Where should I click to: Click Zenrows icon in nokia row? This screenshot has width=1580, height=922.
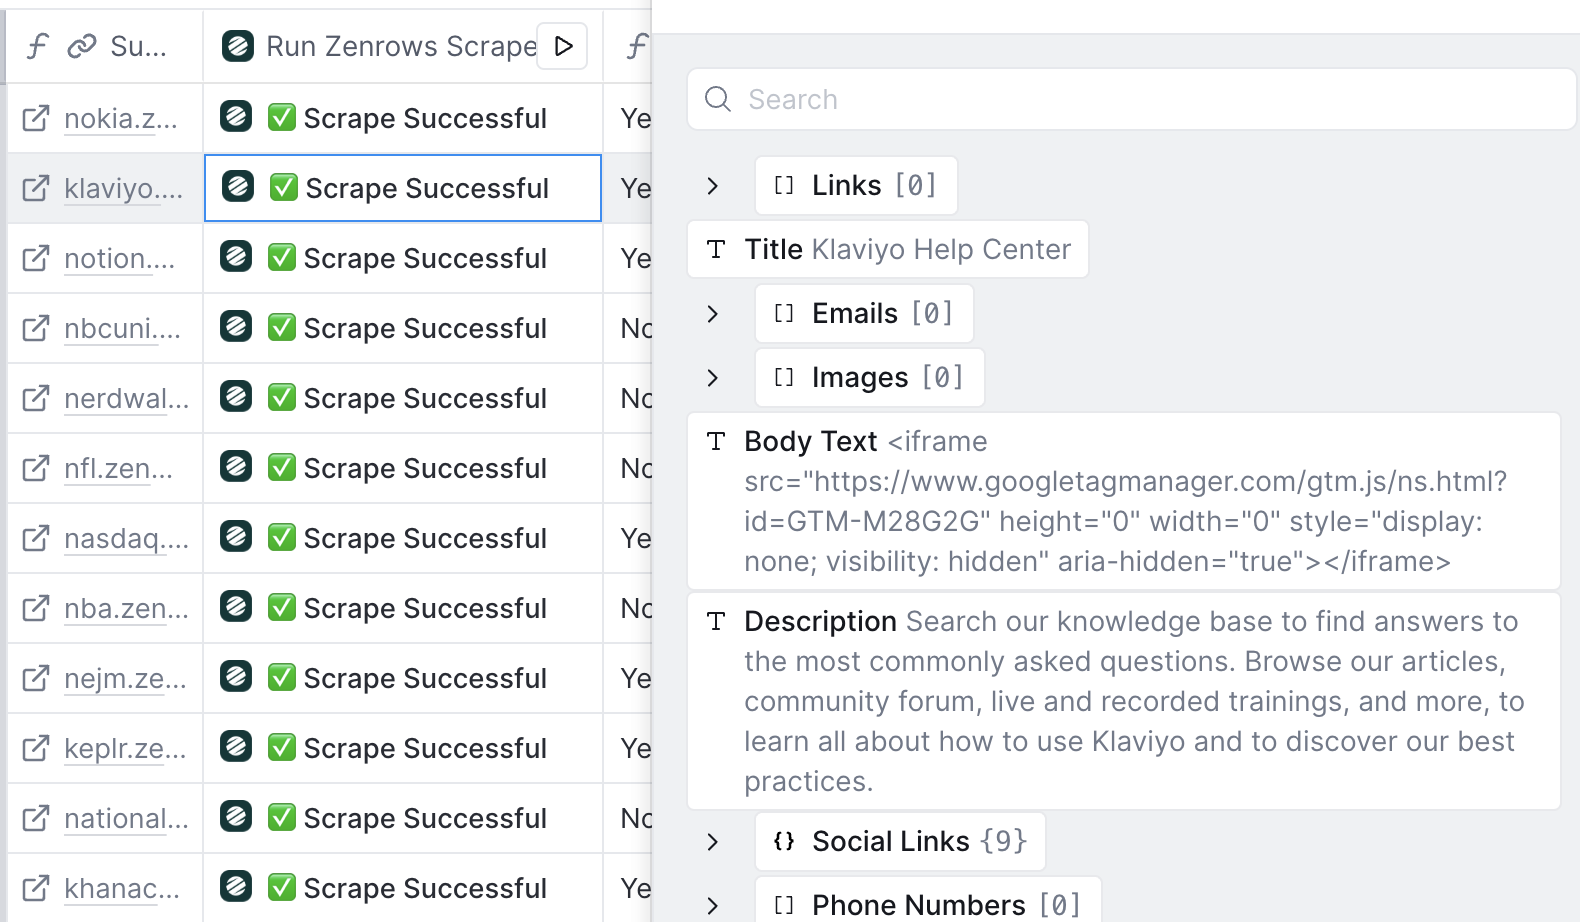pos(236,116)
